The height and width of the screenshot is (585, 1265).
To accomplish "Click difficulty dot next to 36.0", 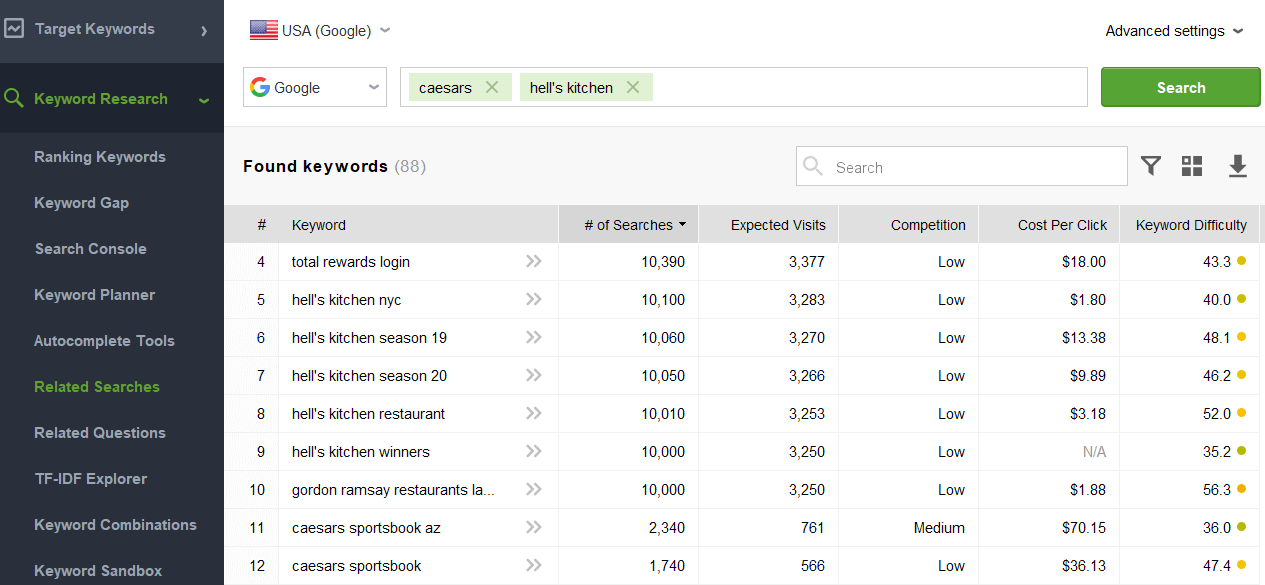I will pyautogui.click(x=1241, y=527).
